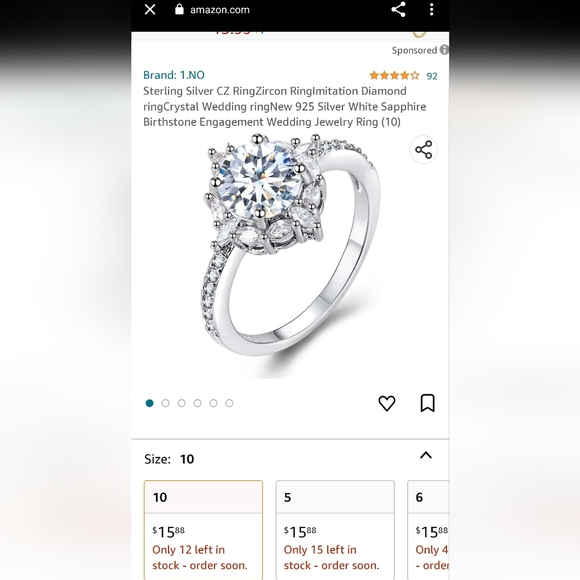Viewport: 580px width, 580px height.
Task: Open the three-dot browser menu
Action: pos(431,9)
